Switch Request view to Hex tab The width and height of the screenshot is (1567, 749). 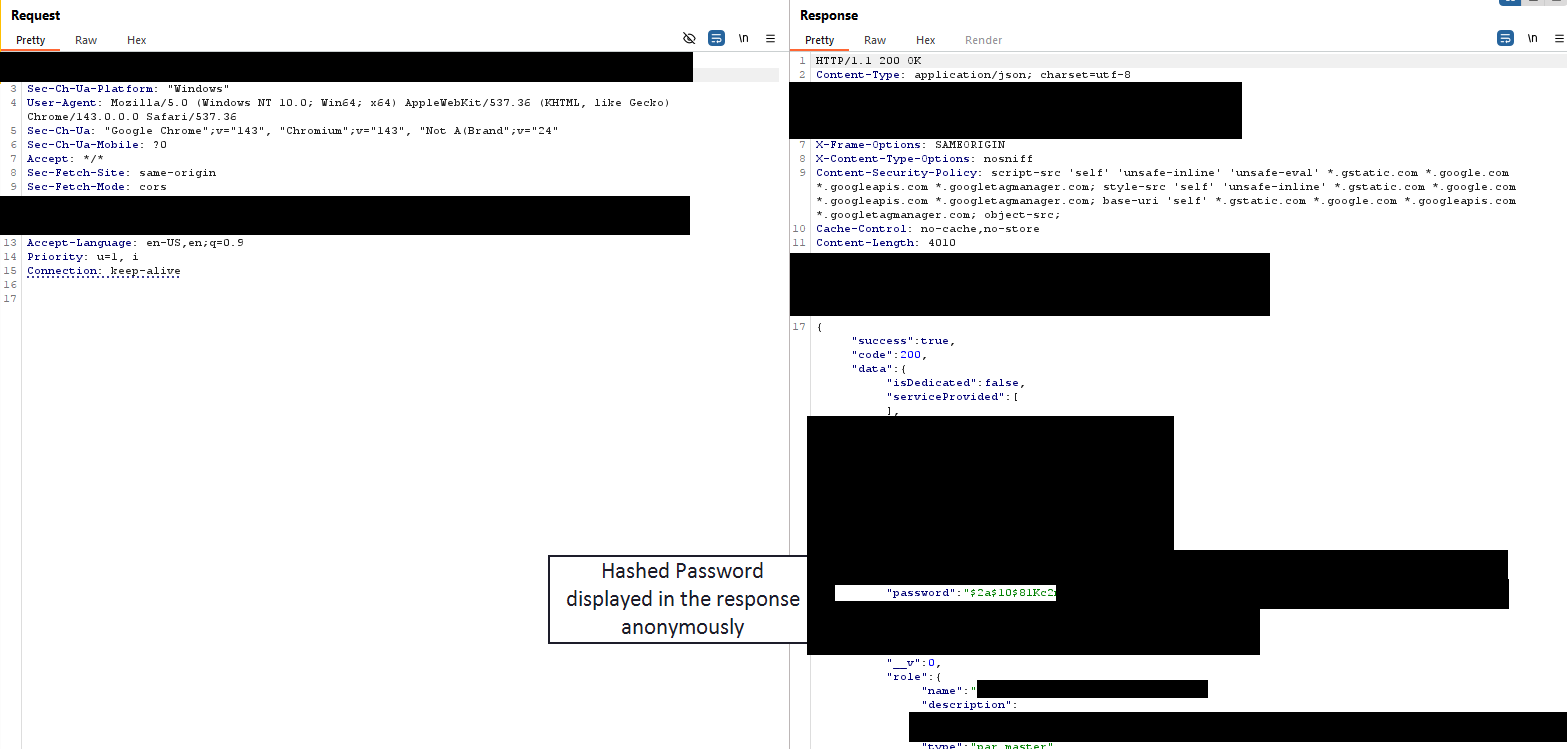click(137, 40)
